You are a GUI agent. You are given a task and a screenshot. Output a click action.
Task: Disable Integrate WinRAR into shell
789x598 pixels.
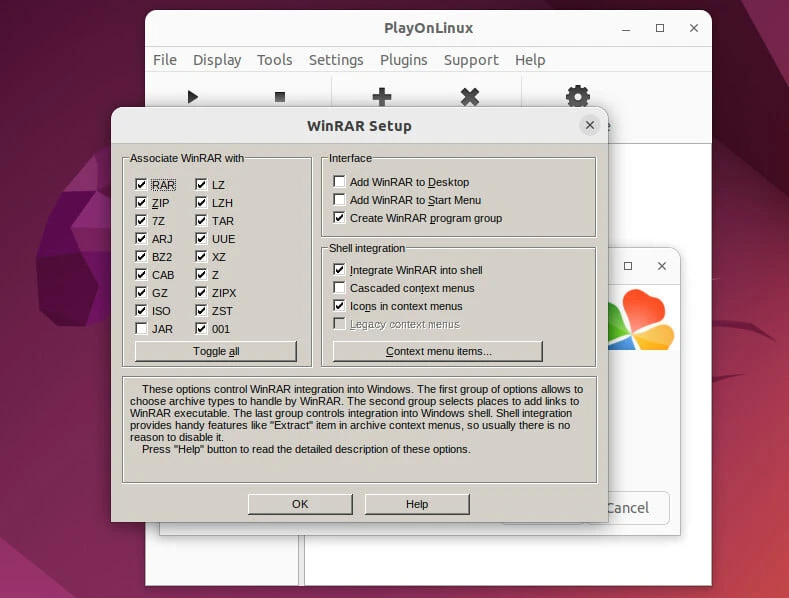pos(340,270)
